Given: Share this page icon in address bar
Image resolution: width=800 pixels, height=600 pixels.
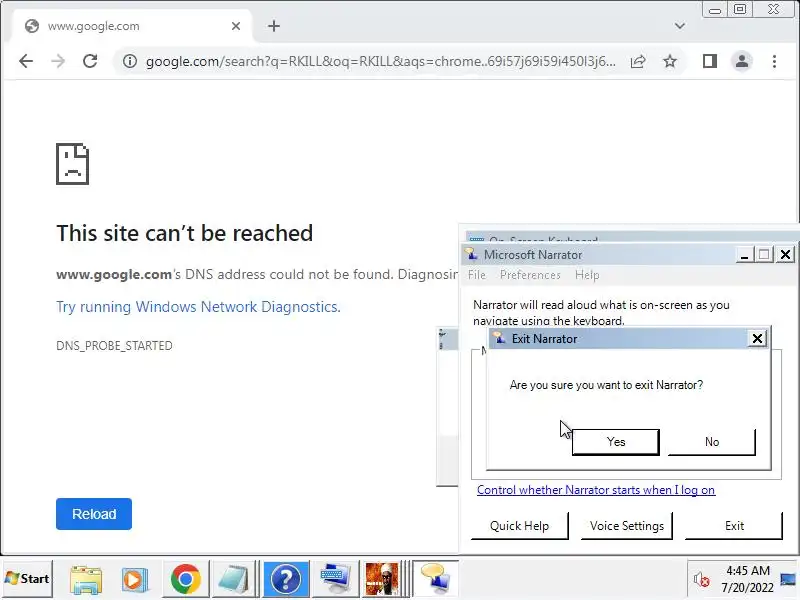Looking at the screenshot, I should tap(638, 62).
